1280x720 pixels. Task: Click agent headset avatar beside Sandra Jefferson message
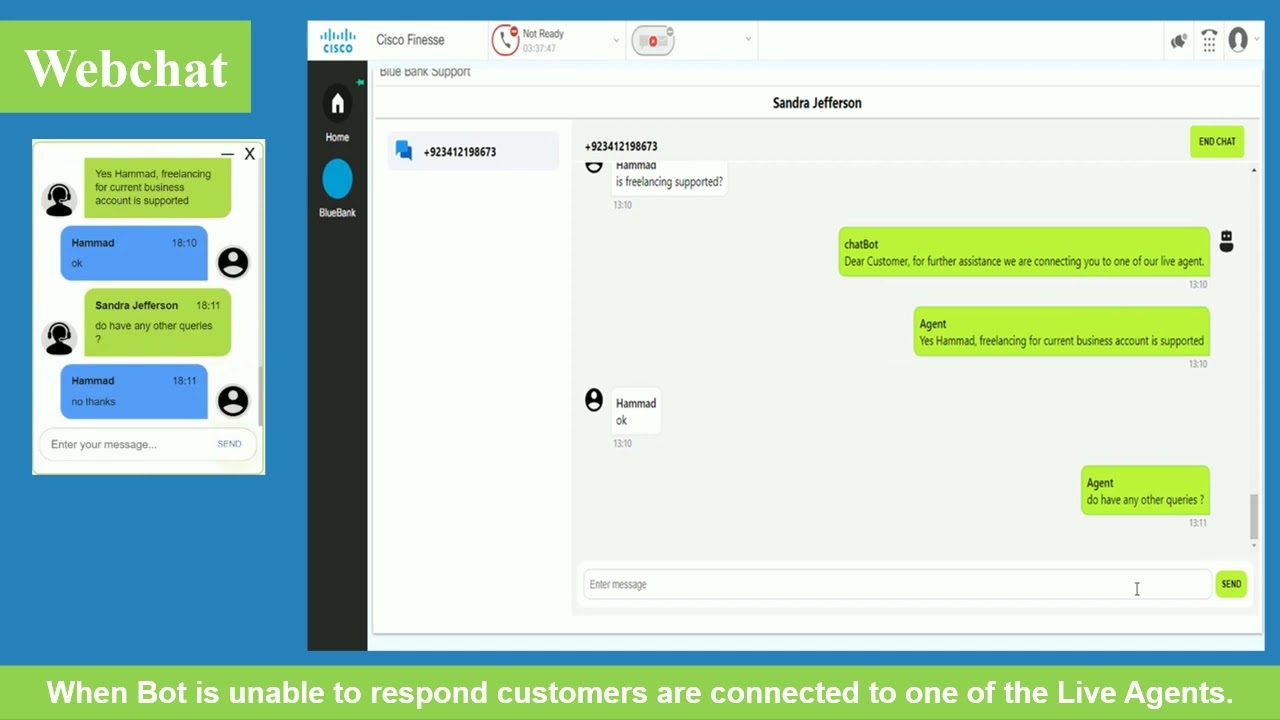tap(59, 337)
